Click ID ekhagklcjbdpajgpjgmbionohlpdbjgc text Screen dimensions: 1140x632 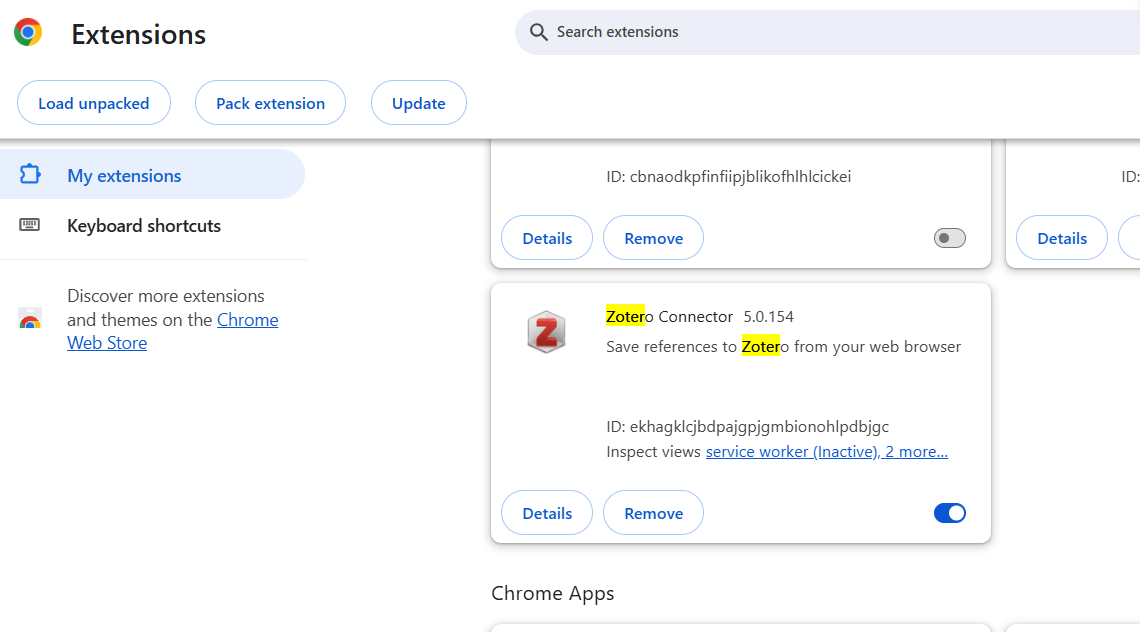pos(747,427)
